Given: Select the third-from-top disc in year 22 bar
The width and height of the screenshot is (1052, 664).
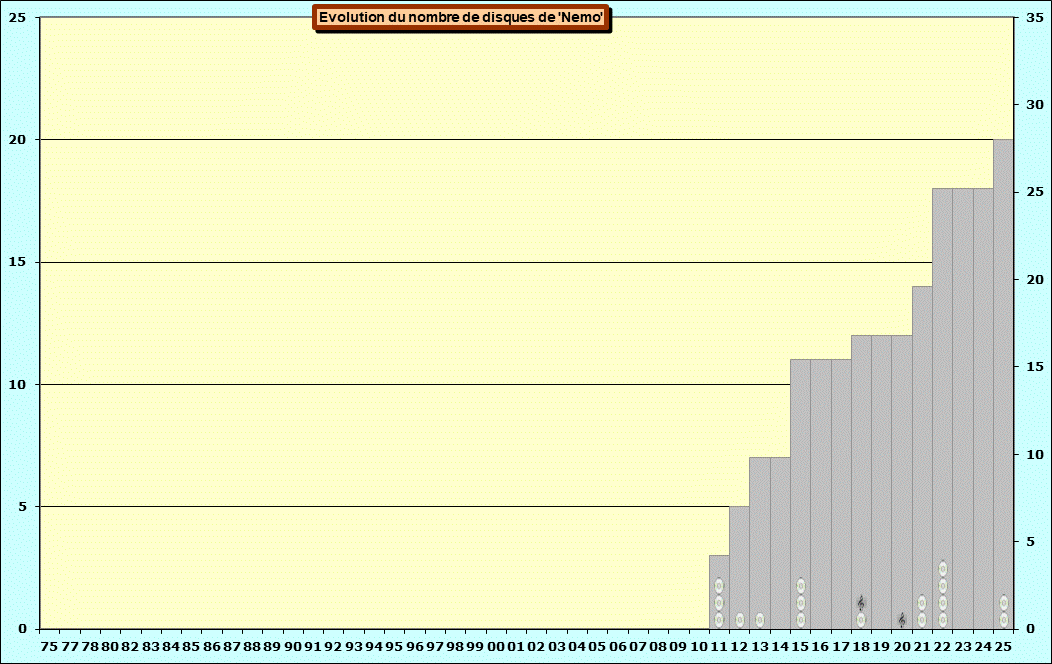Looking at the screenshot, I should [943, 603].
